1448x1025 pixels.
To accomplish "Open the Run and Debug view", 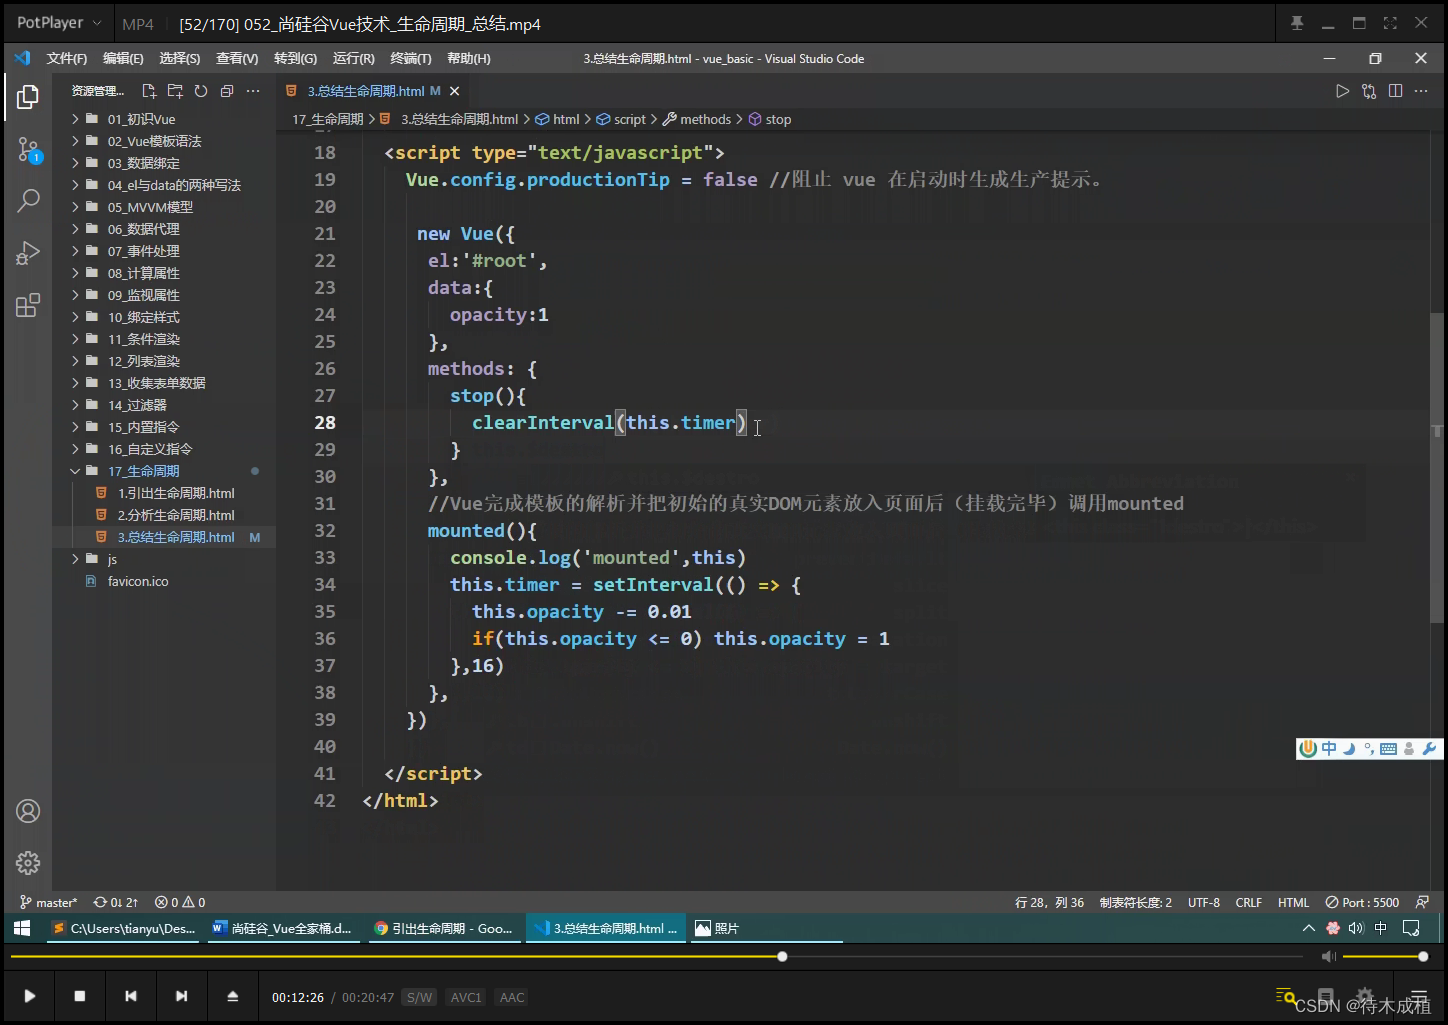I will coord(28,253).
